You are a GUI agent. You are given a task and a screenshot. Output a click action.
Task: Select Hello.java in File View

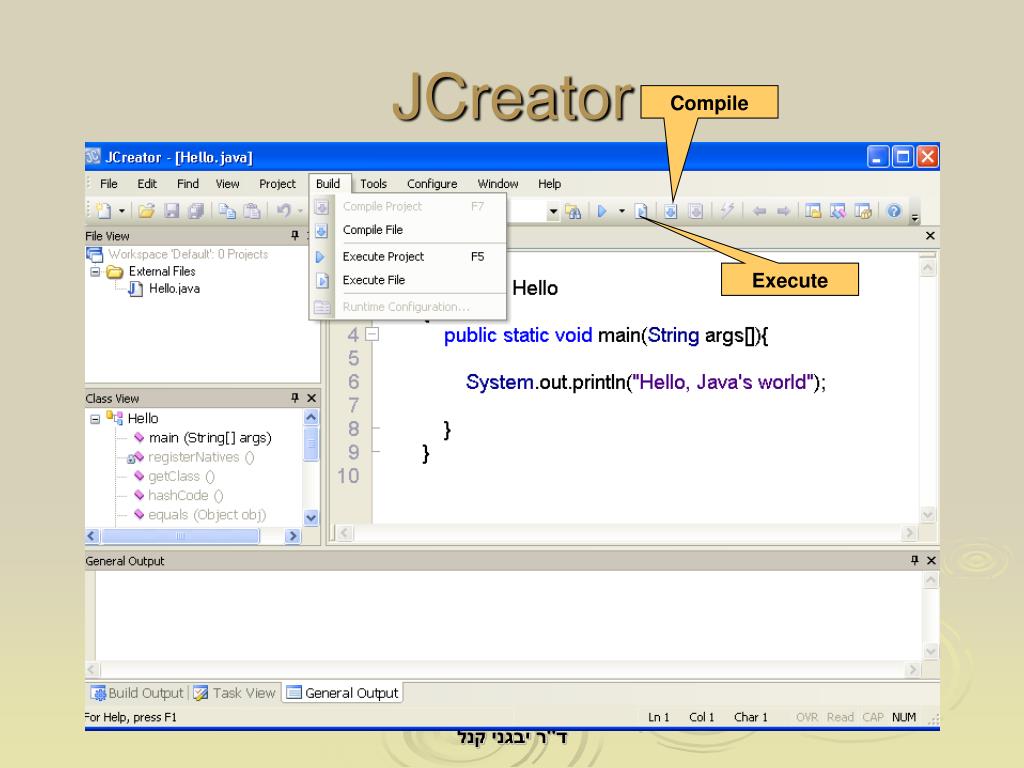(174, 289)
